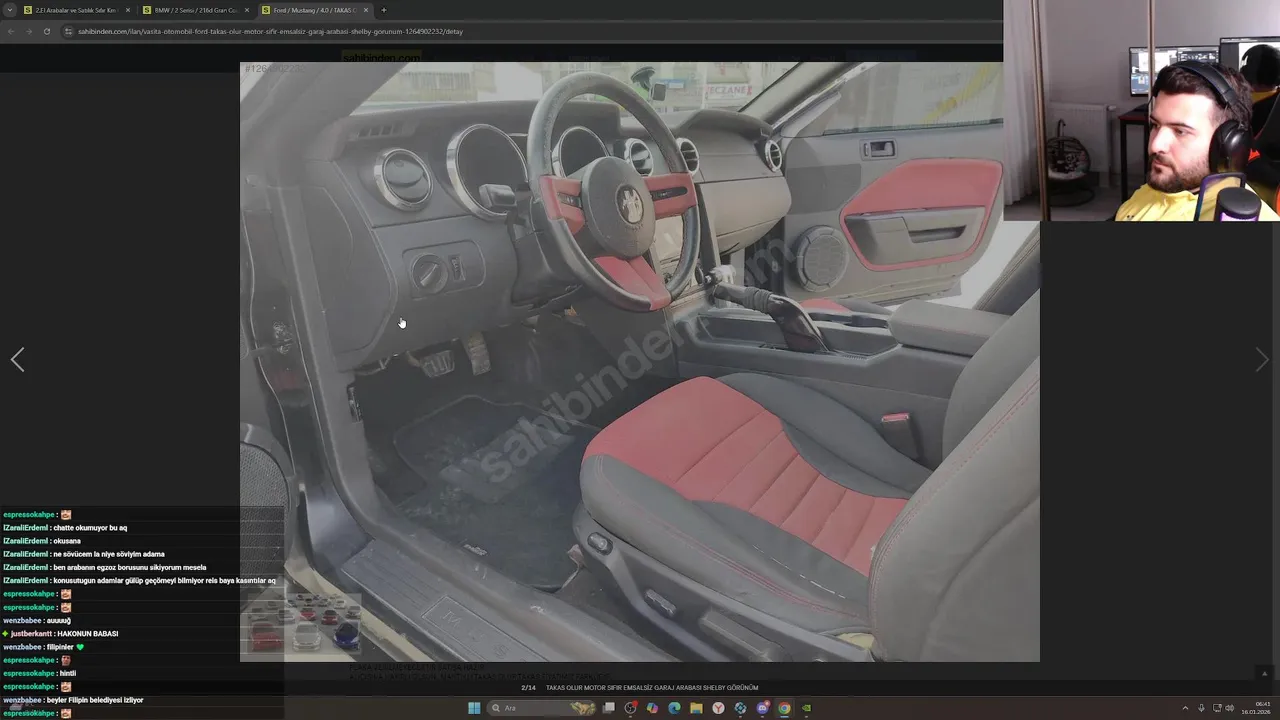Screen dimensions: 1280x720
Task: Click the 2/14 photo counter
Action: 529,688
